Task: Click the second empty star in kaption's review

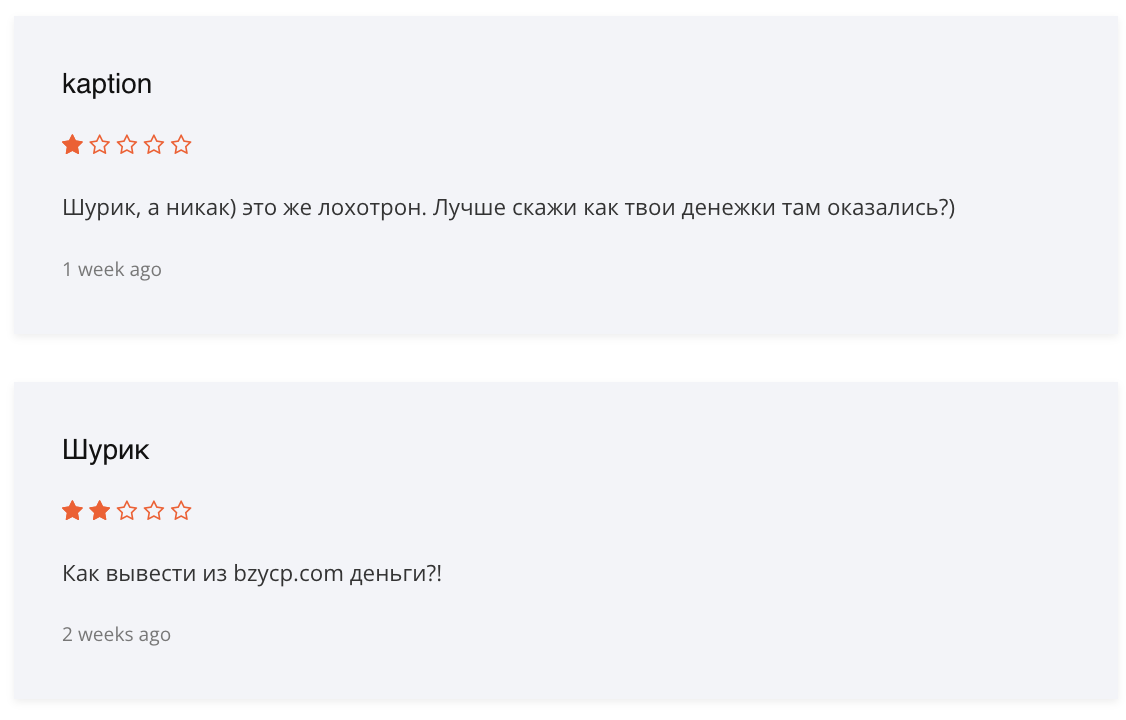Action: 99,144
